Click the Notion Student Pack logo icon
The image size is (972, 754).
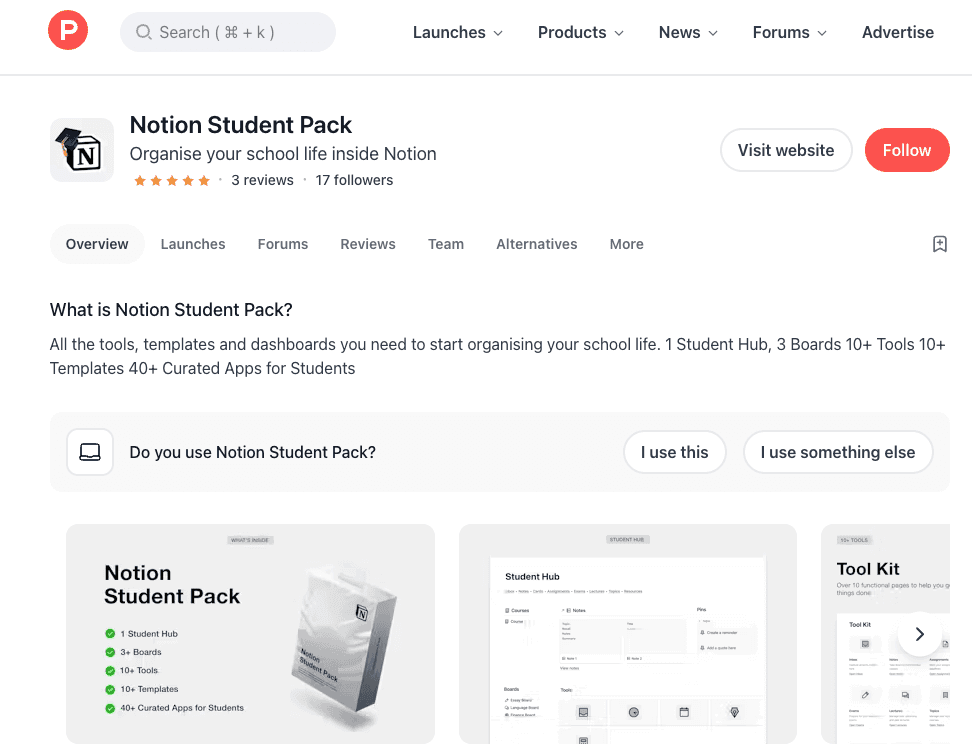pyautogui.click(x=82, y=150)
